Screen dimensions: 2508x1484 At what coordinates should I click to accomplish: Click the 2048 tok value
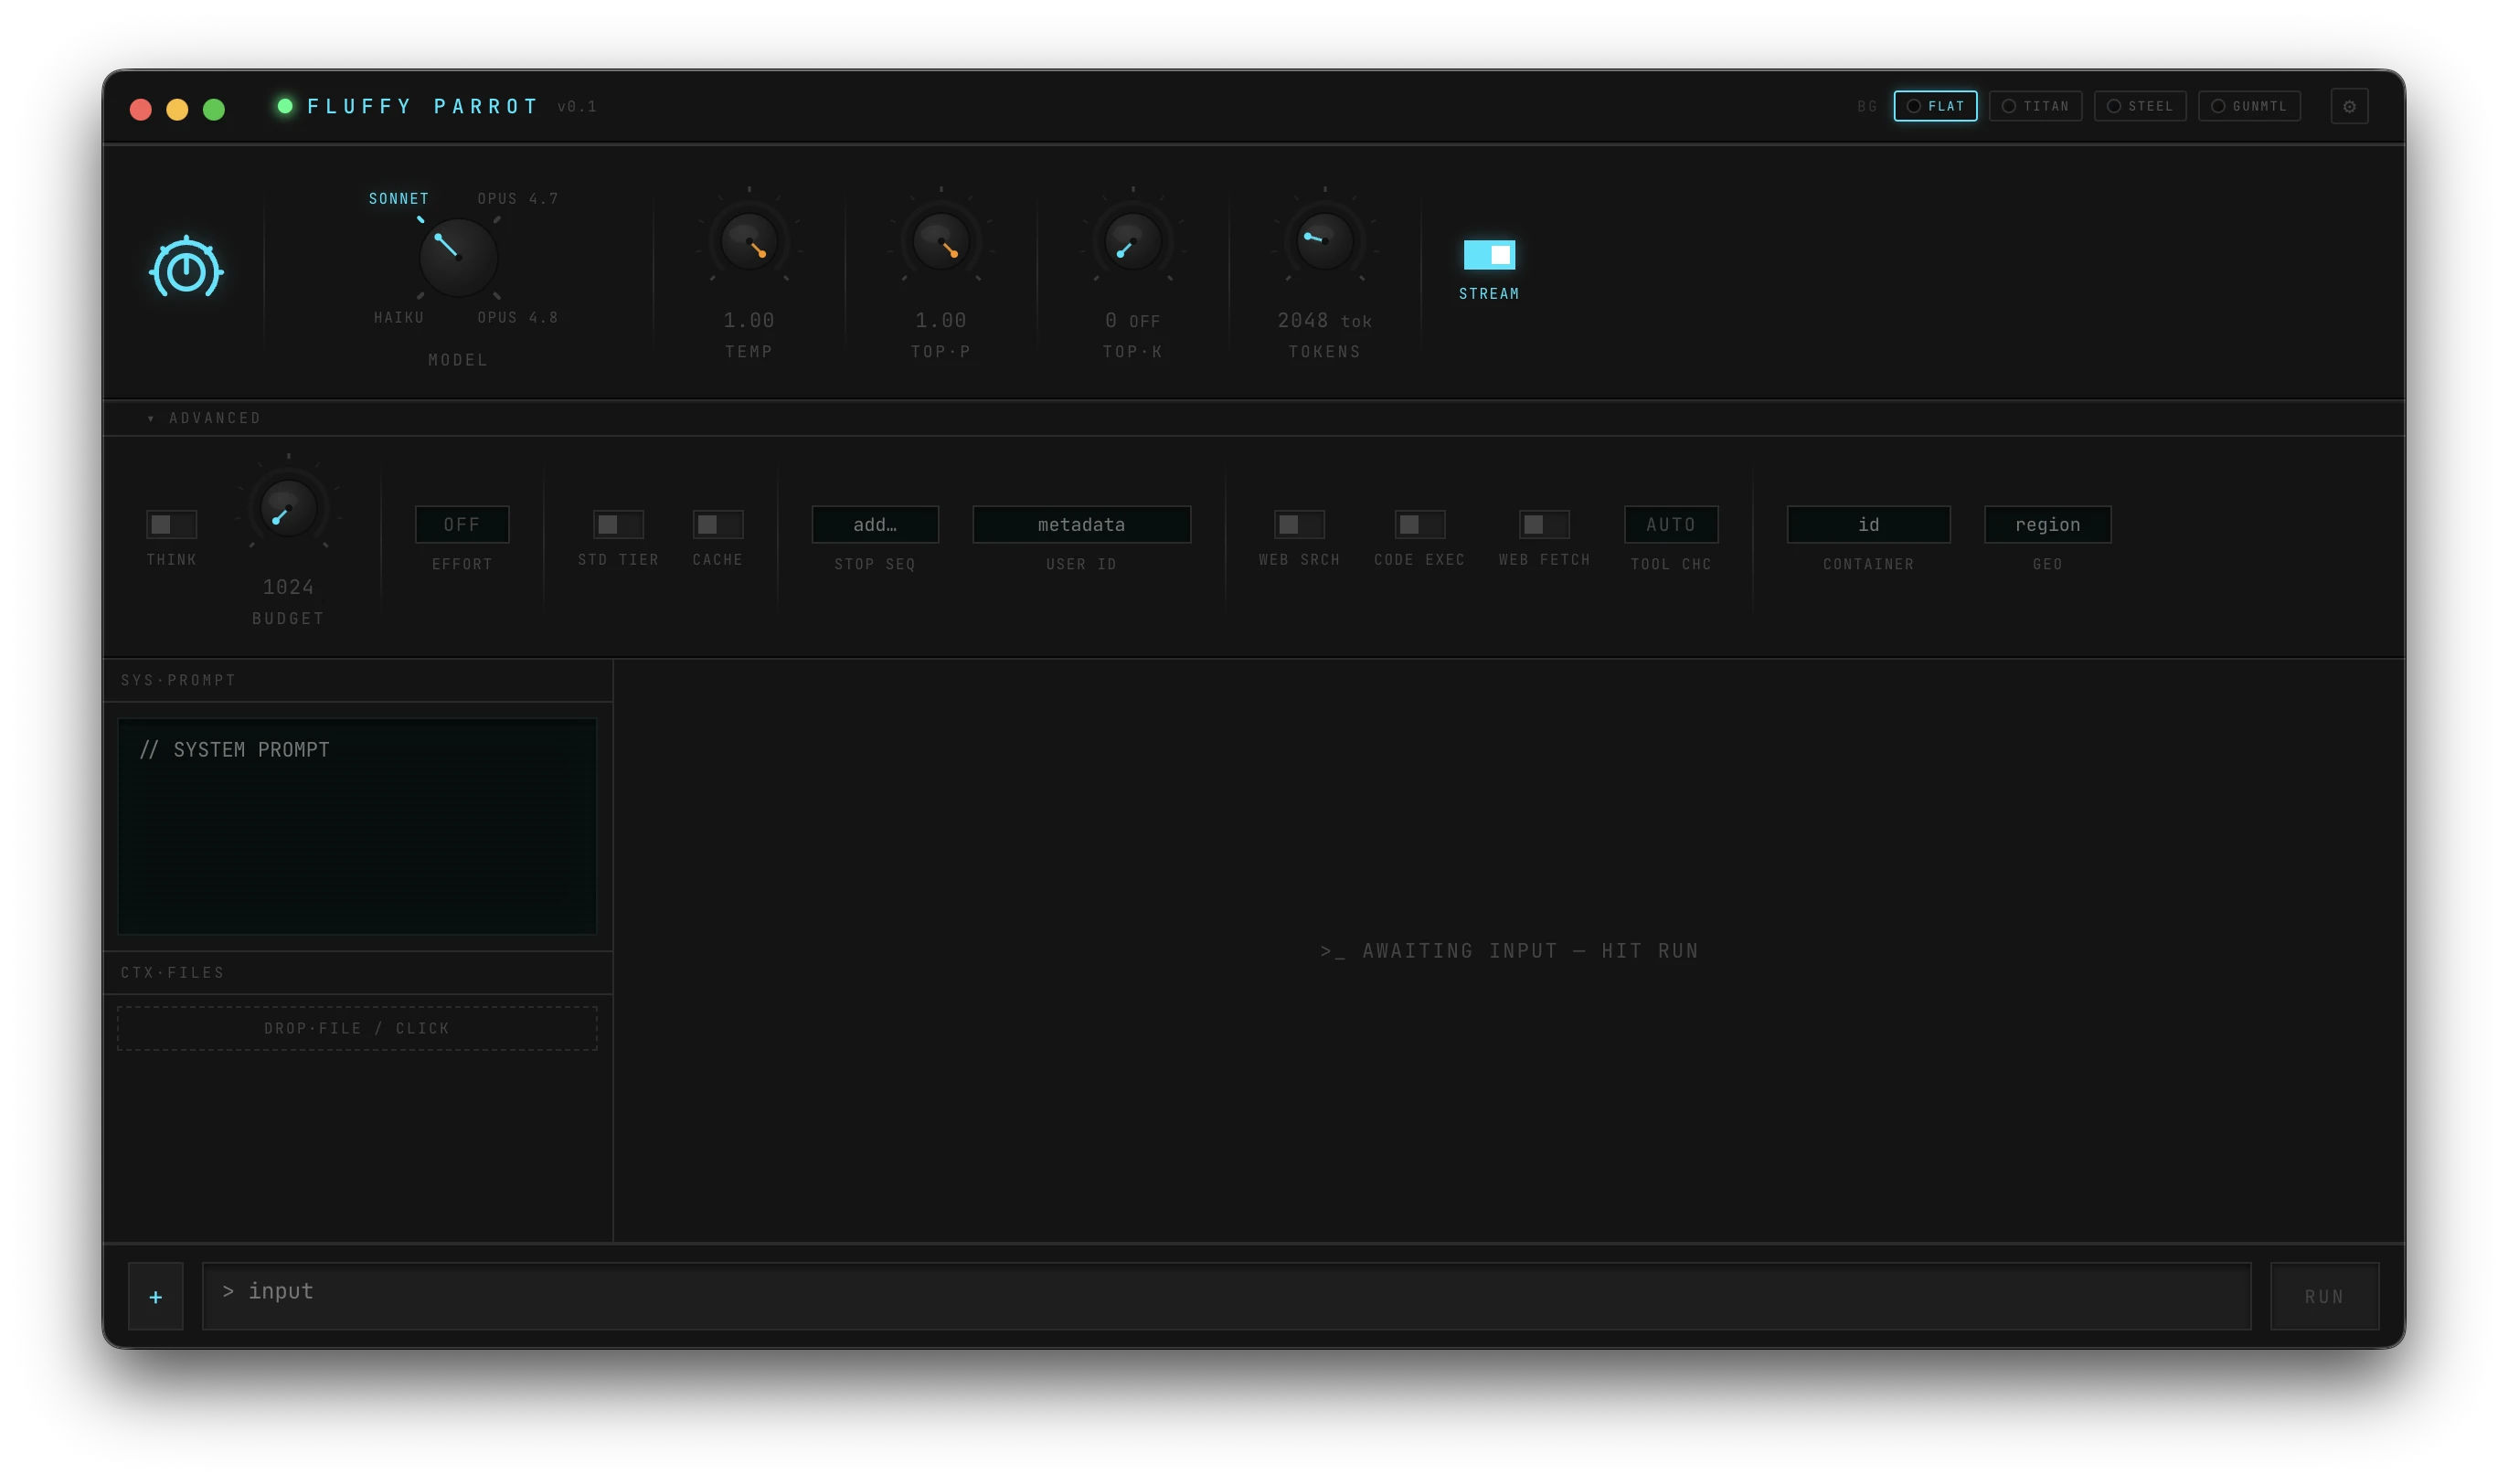(1324, 321)
